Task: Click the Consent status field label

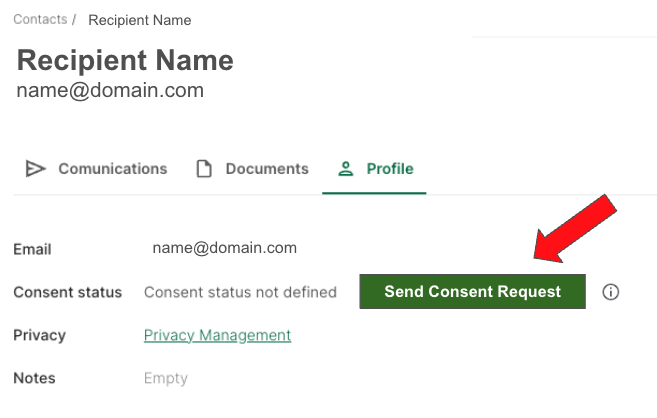Action: (x=67, y=292)
